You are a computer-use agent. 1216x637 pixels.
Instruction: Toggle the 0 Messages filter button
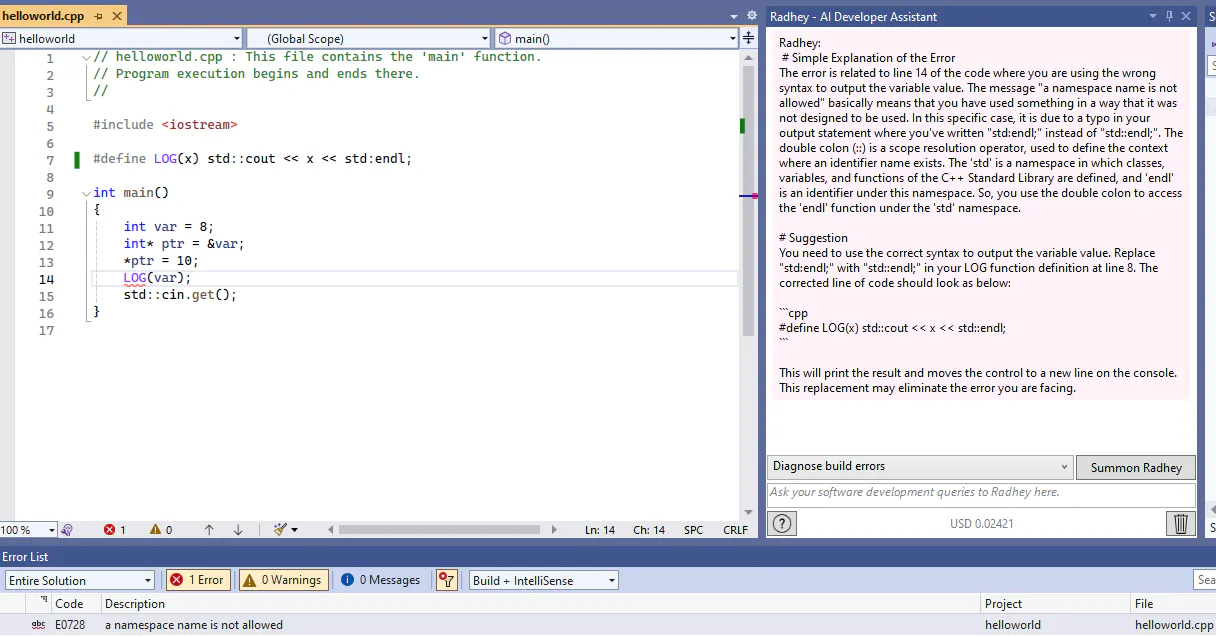tap(381, 580)
